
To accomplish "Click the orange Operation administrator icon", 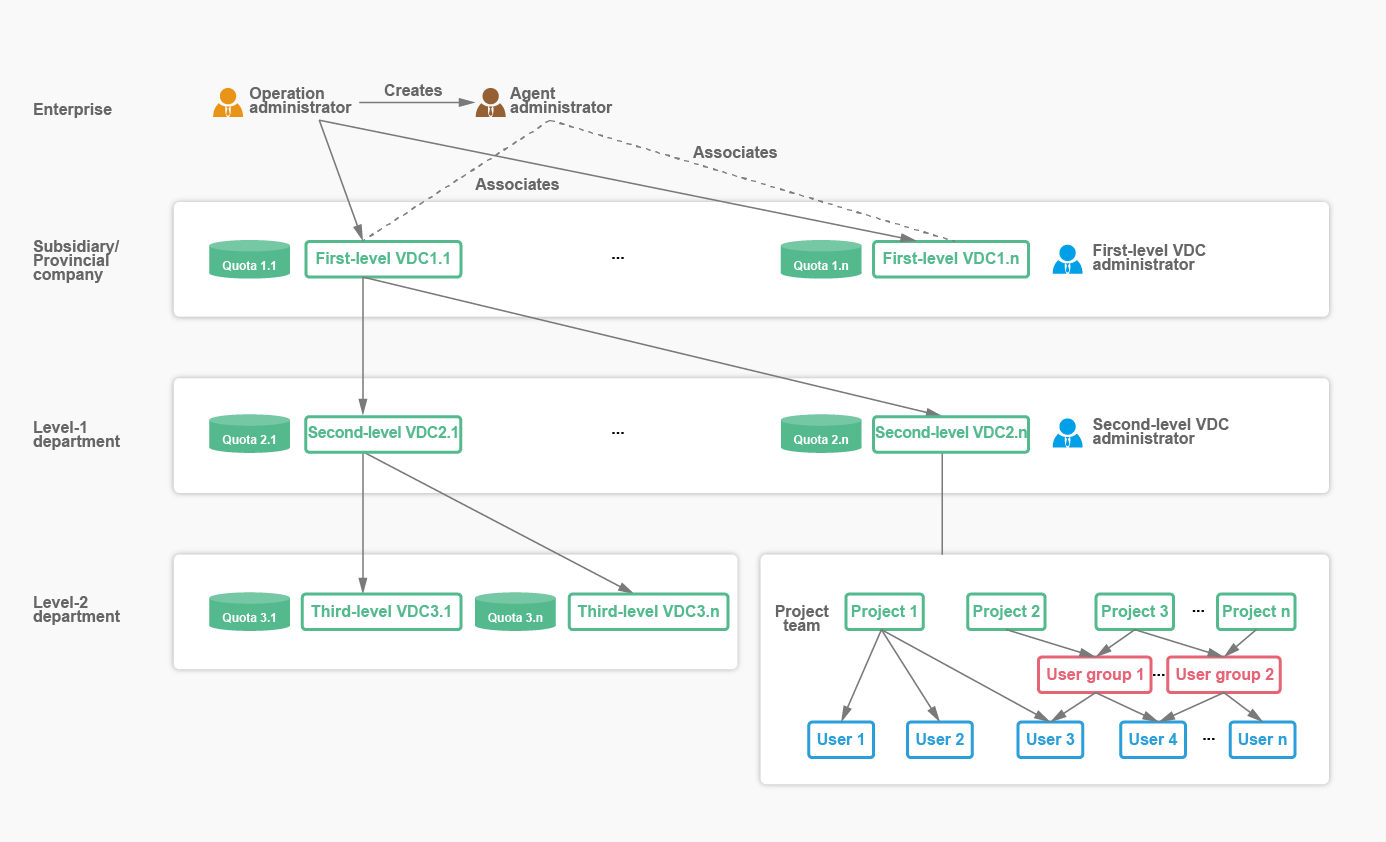I will pos(228,102).
